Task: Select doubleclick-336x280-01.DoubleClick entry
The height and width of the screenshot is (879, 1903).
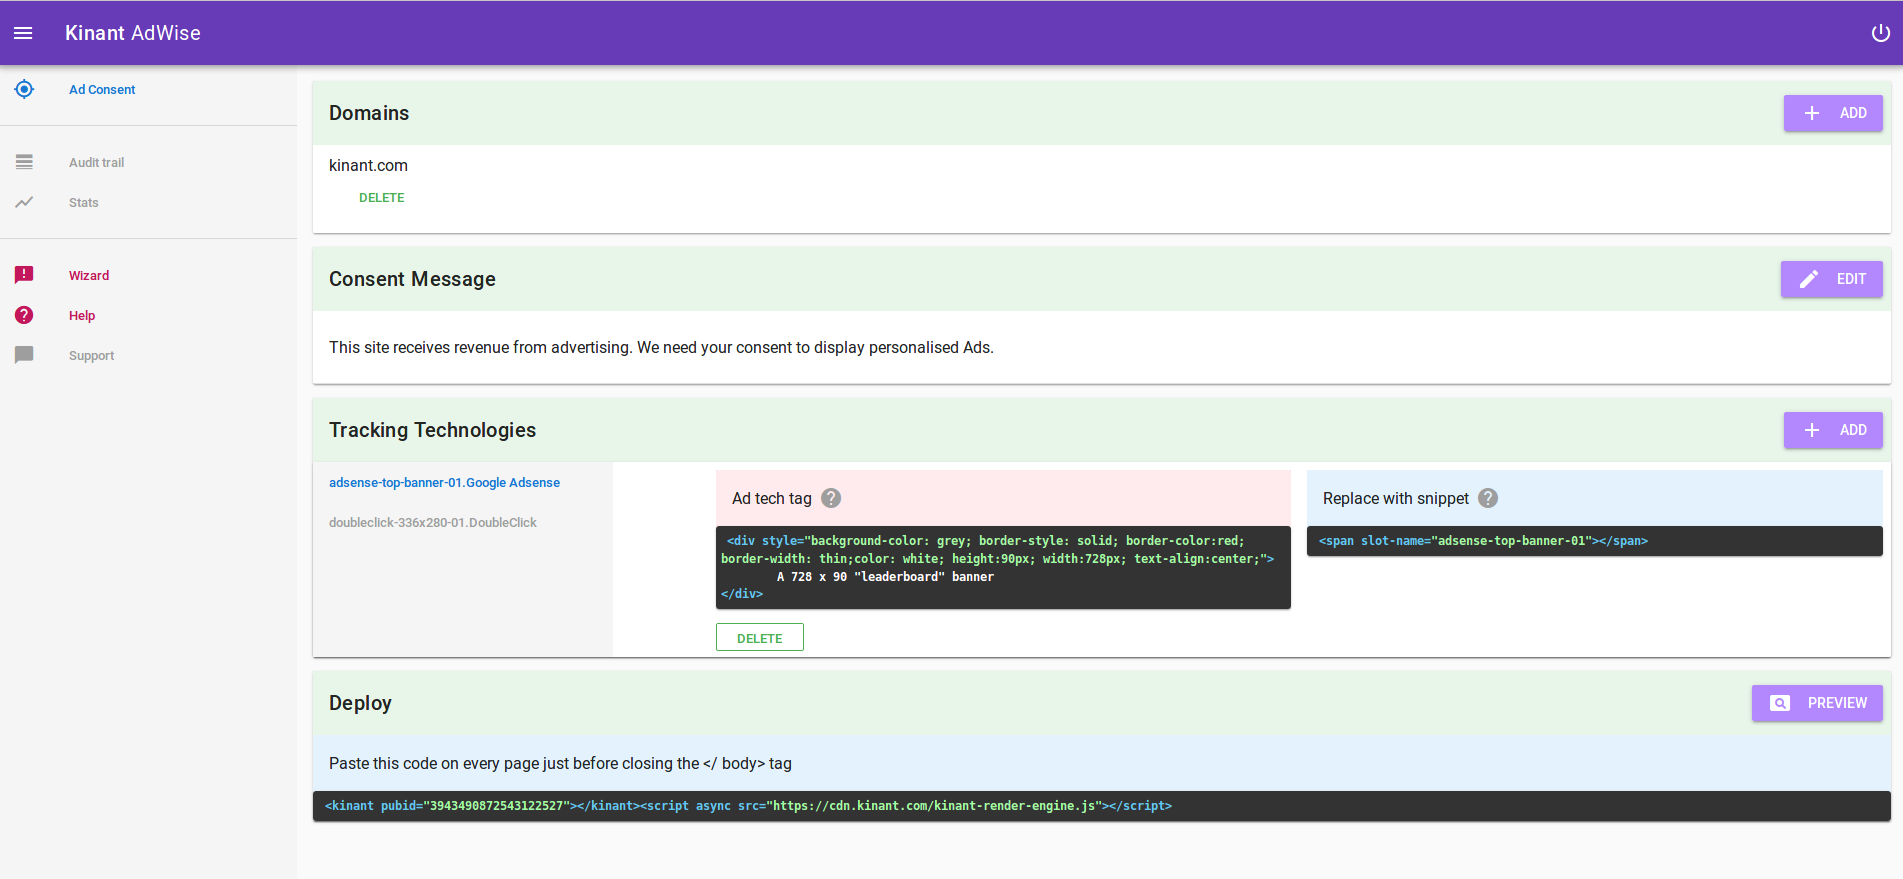Action: 433,522
